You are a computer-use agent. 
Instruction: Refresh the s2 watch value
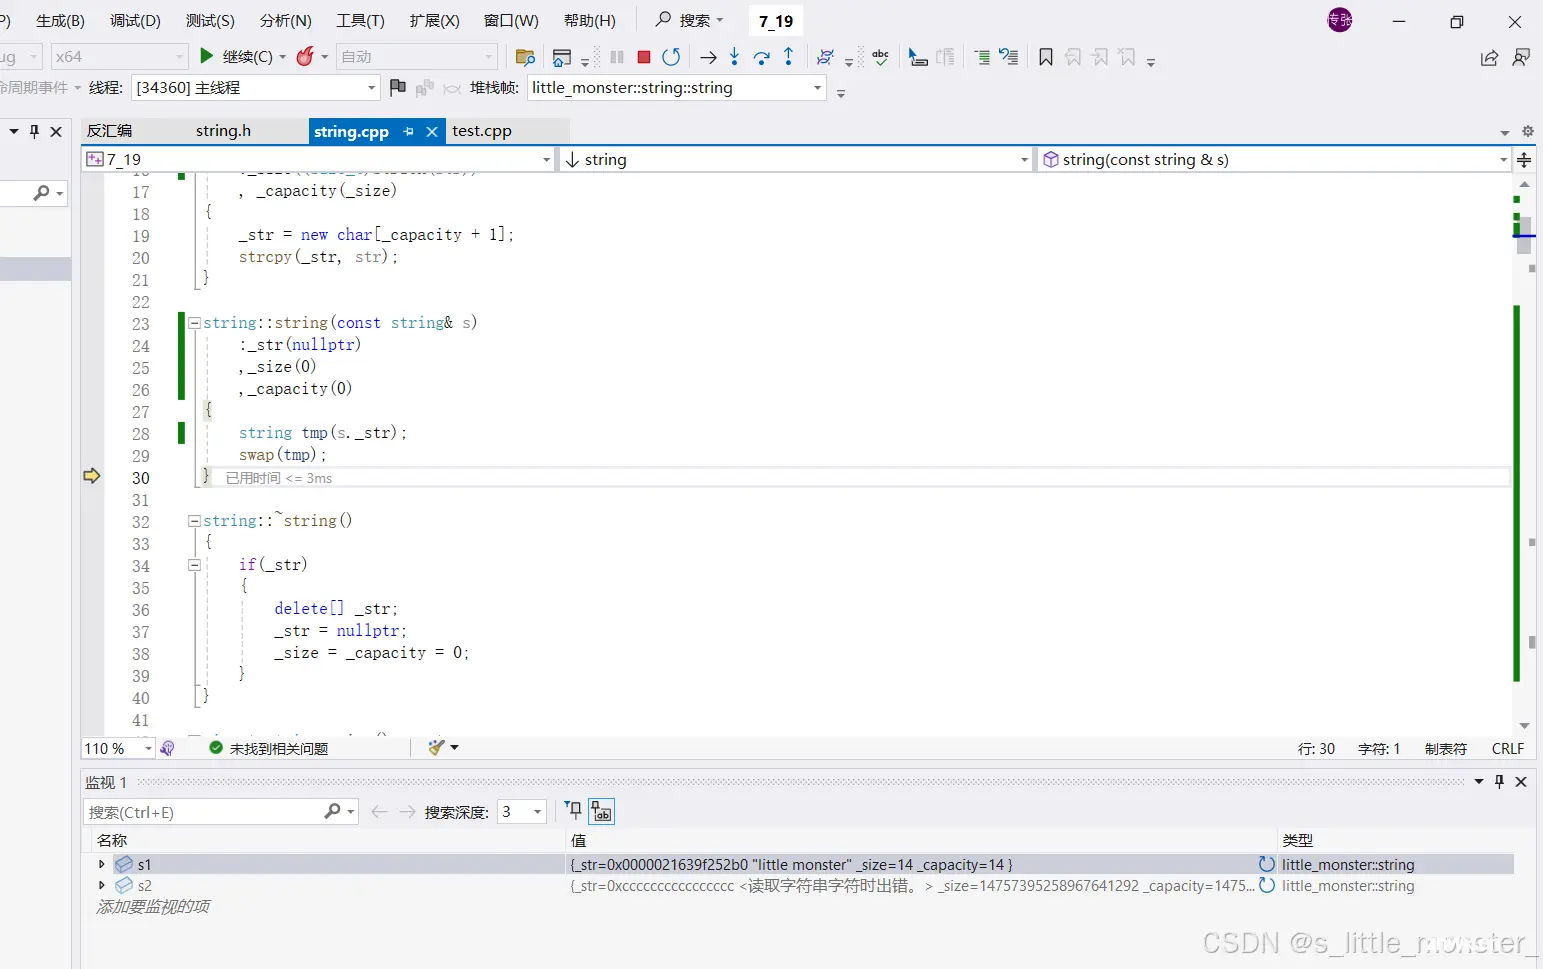(1266, 885)
